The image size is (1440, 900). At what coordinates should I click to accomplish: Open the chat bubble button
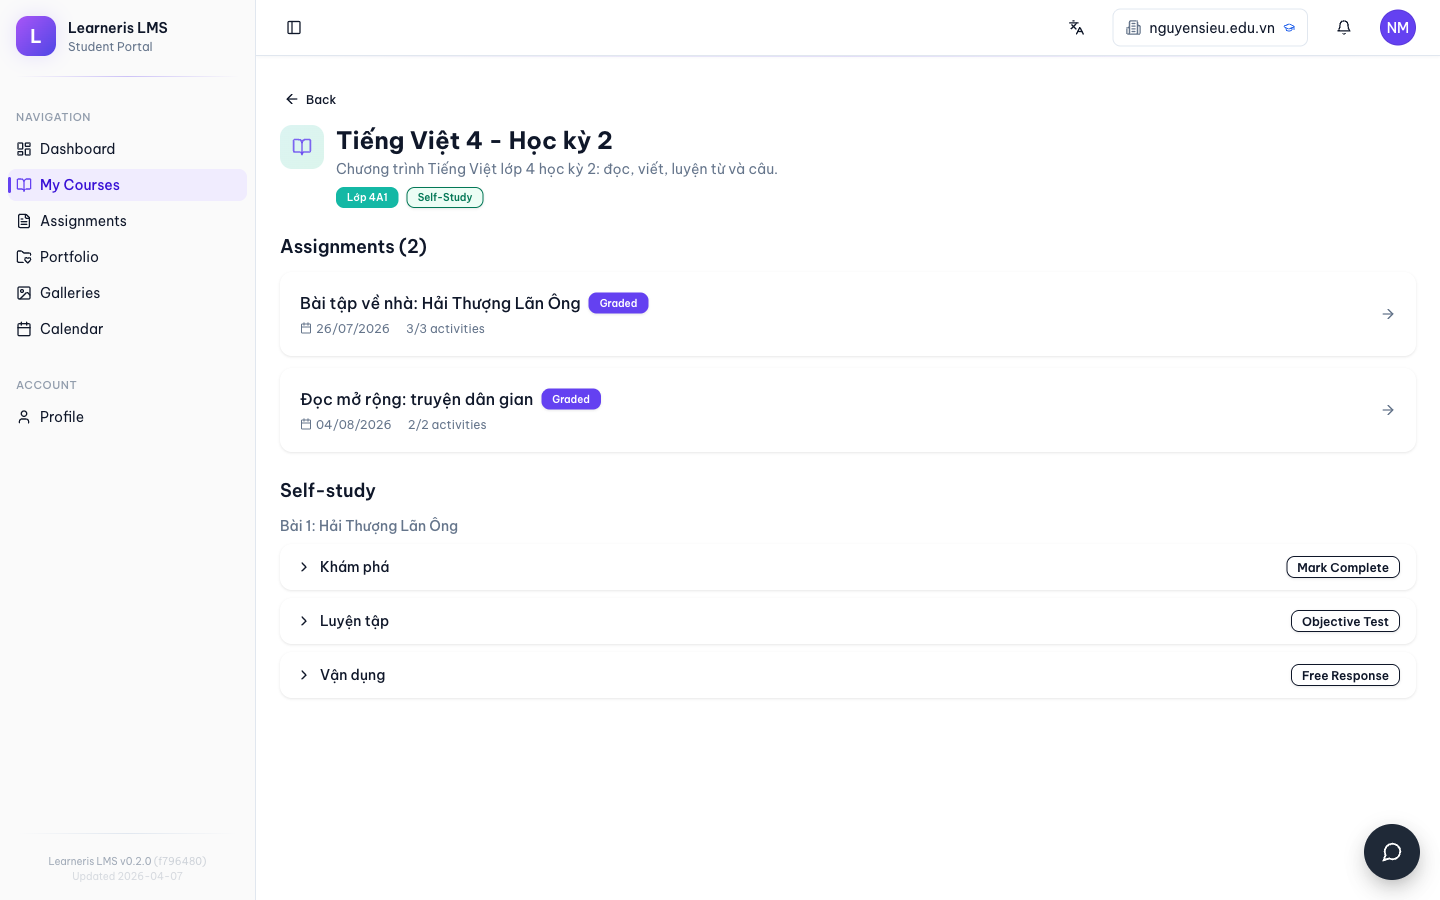point(1392,852)
